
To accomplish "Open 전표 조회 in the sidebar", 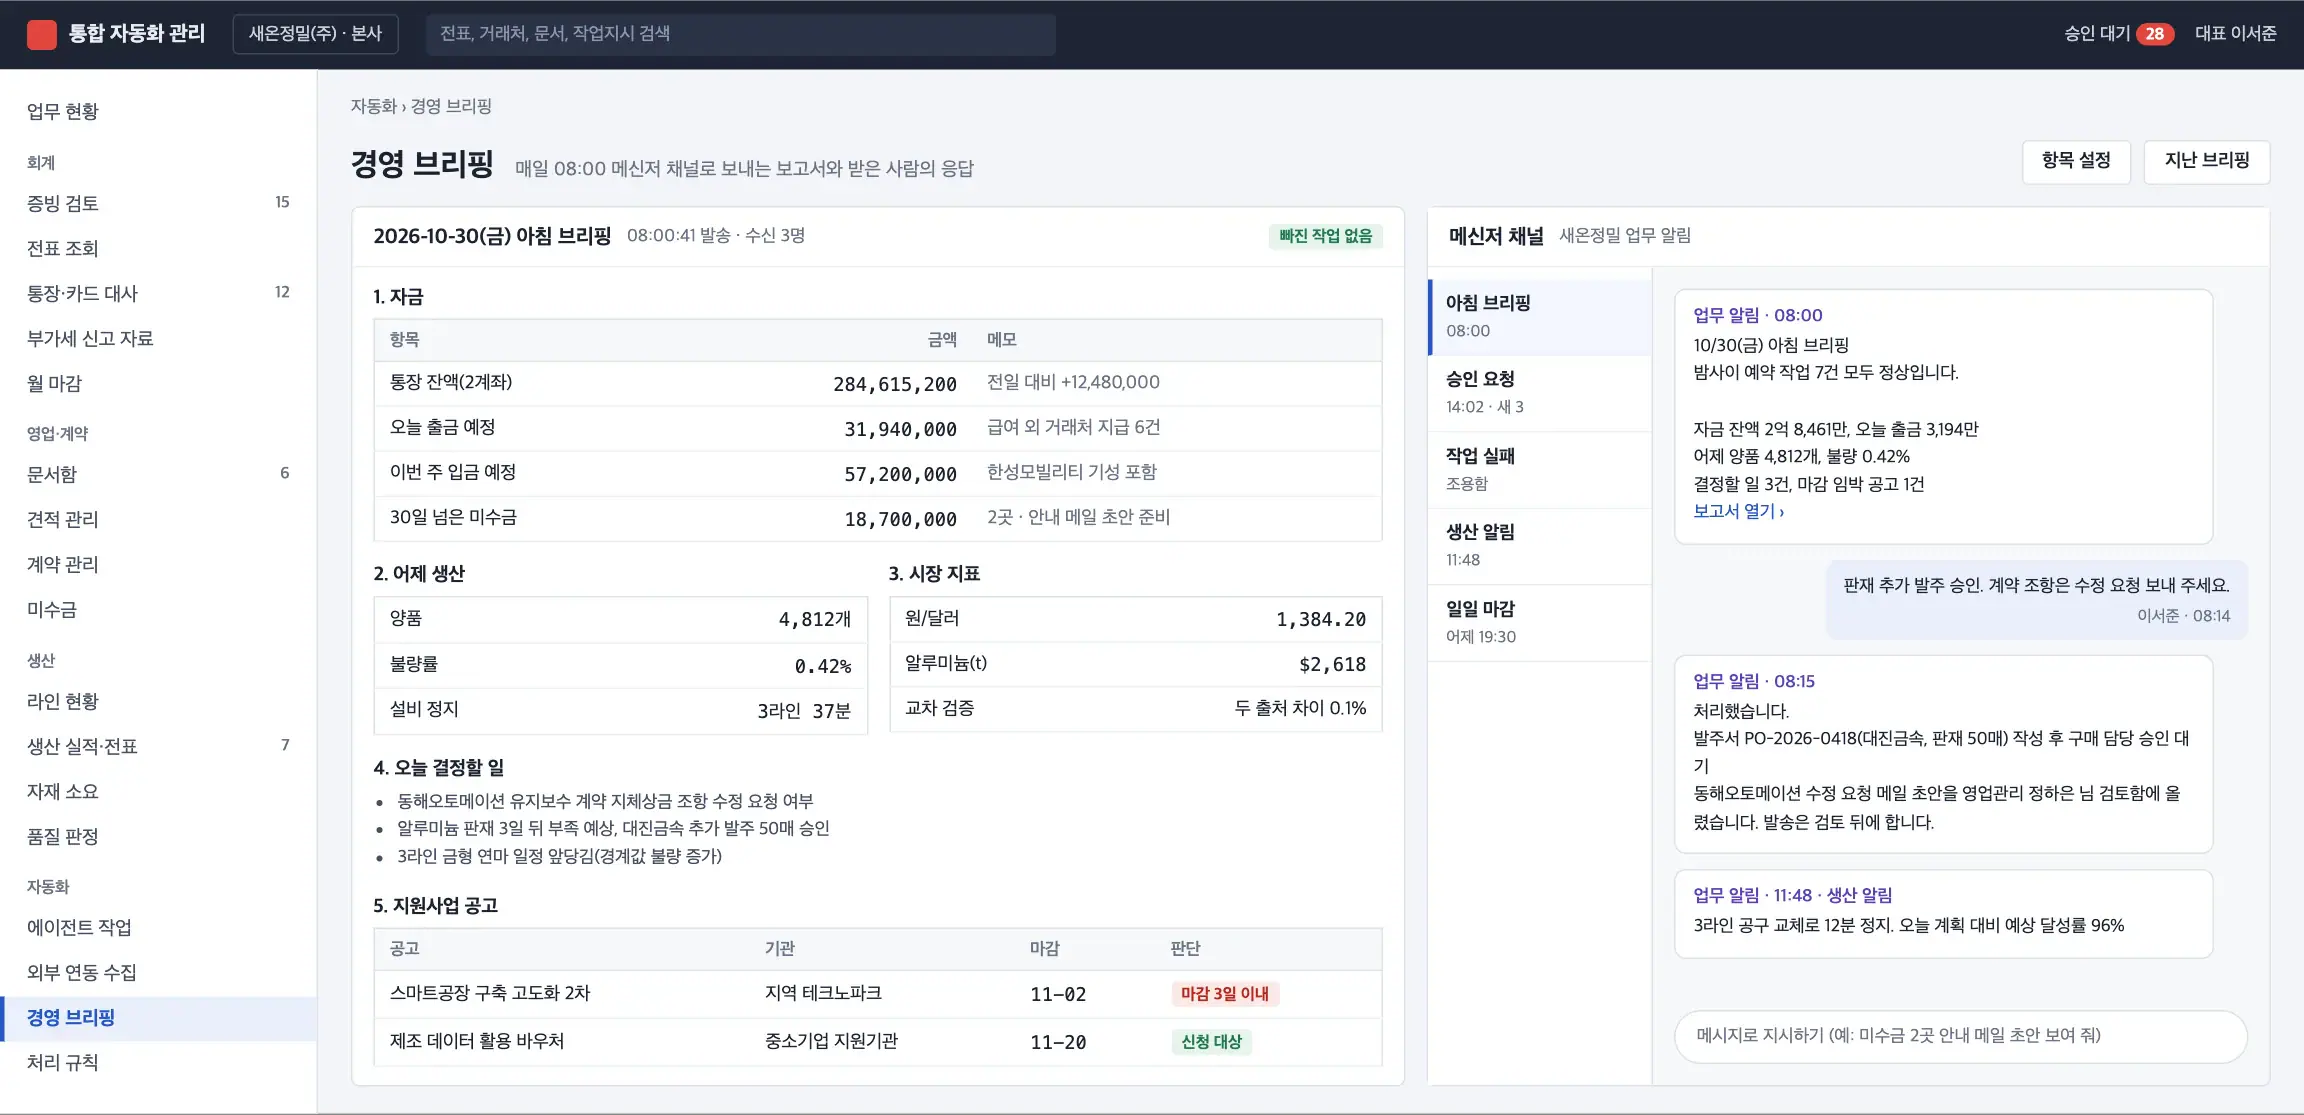I will (x=158, y=248).
